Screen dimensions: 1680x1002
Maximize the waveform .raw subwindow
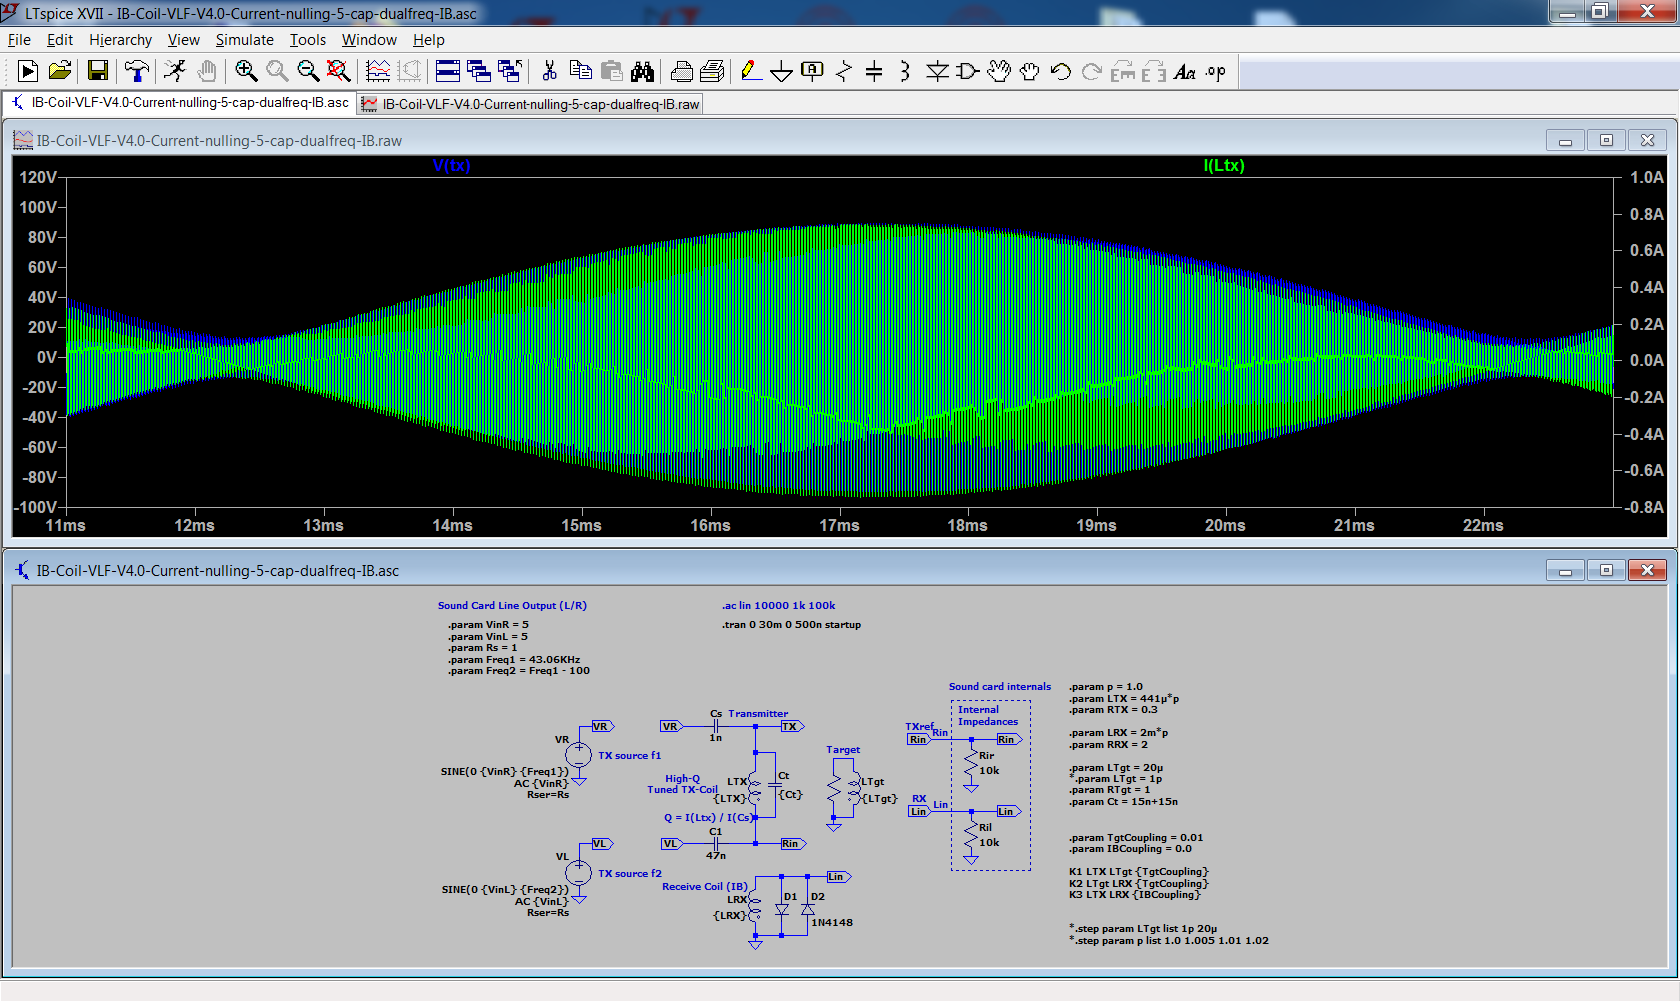(x=1606, y=140)
